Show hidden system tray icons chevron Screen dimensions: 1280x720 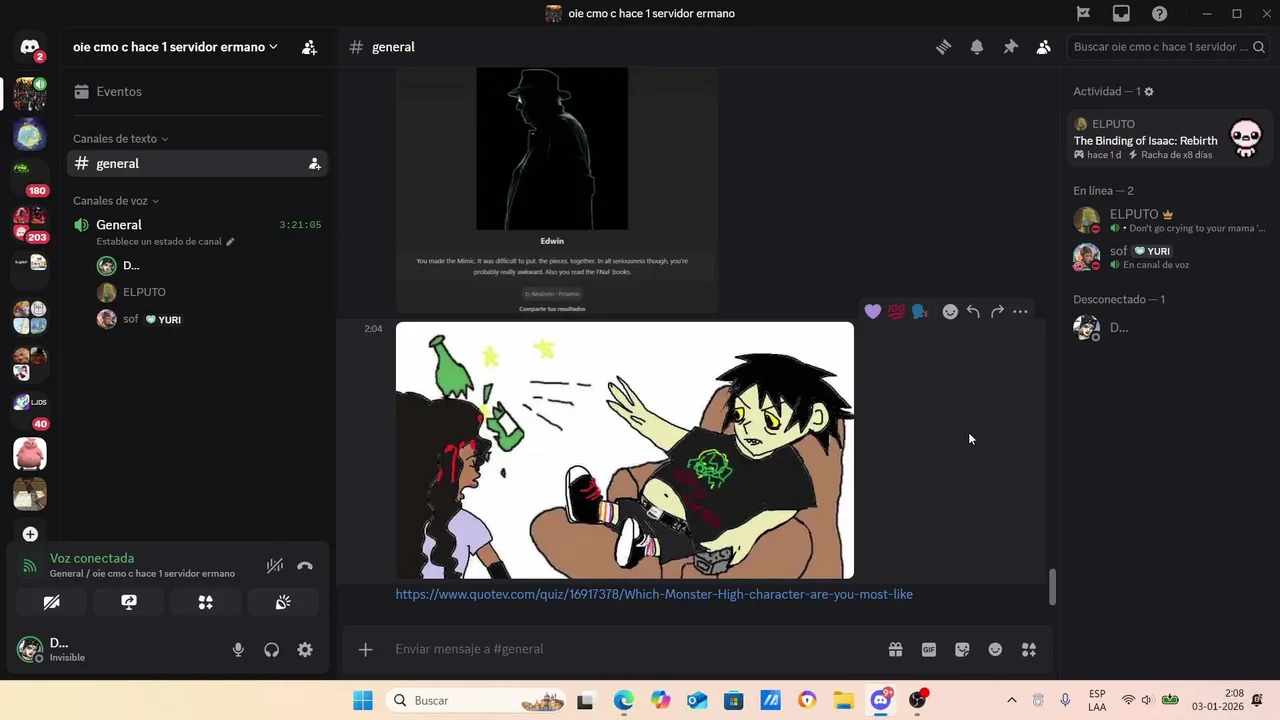click(x=1011, y=700)
